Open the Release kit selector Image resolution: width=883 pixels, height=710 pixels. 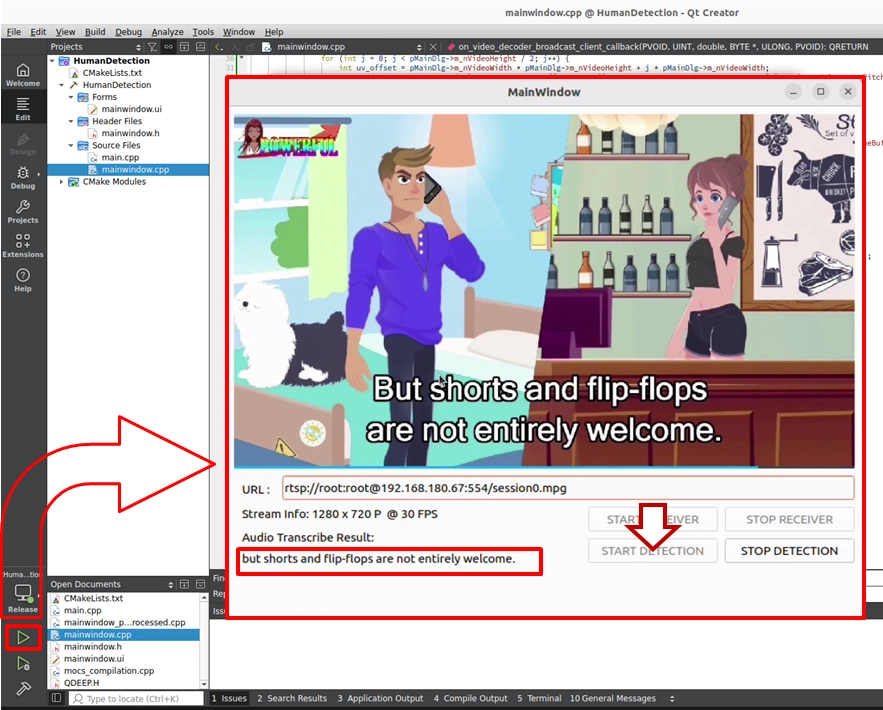point(23,597)
